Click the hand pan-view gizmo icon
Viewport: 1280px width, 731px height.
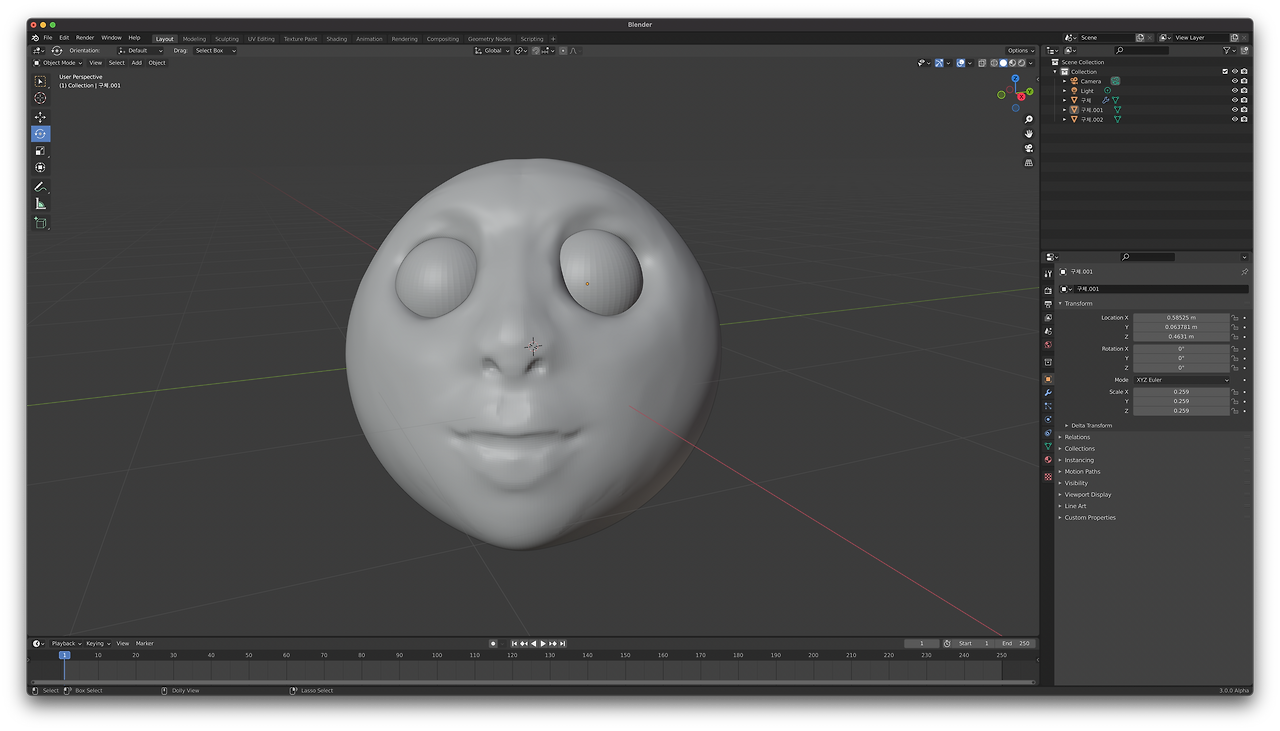(1028, 134)
